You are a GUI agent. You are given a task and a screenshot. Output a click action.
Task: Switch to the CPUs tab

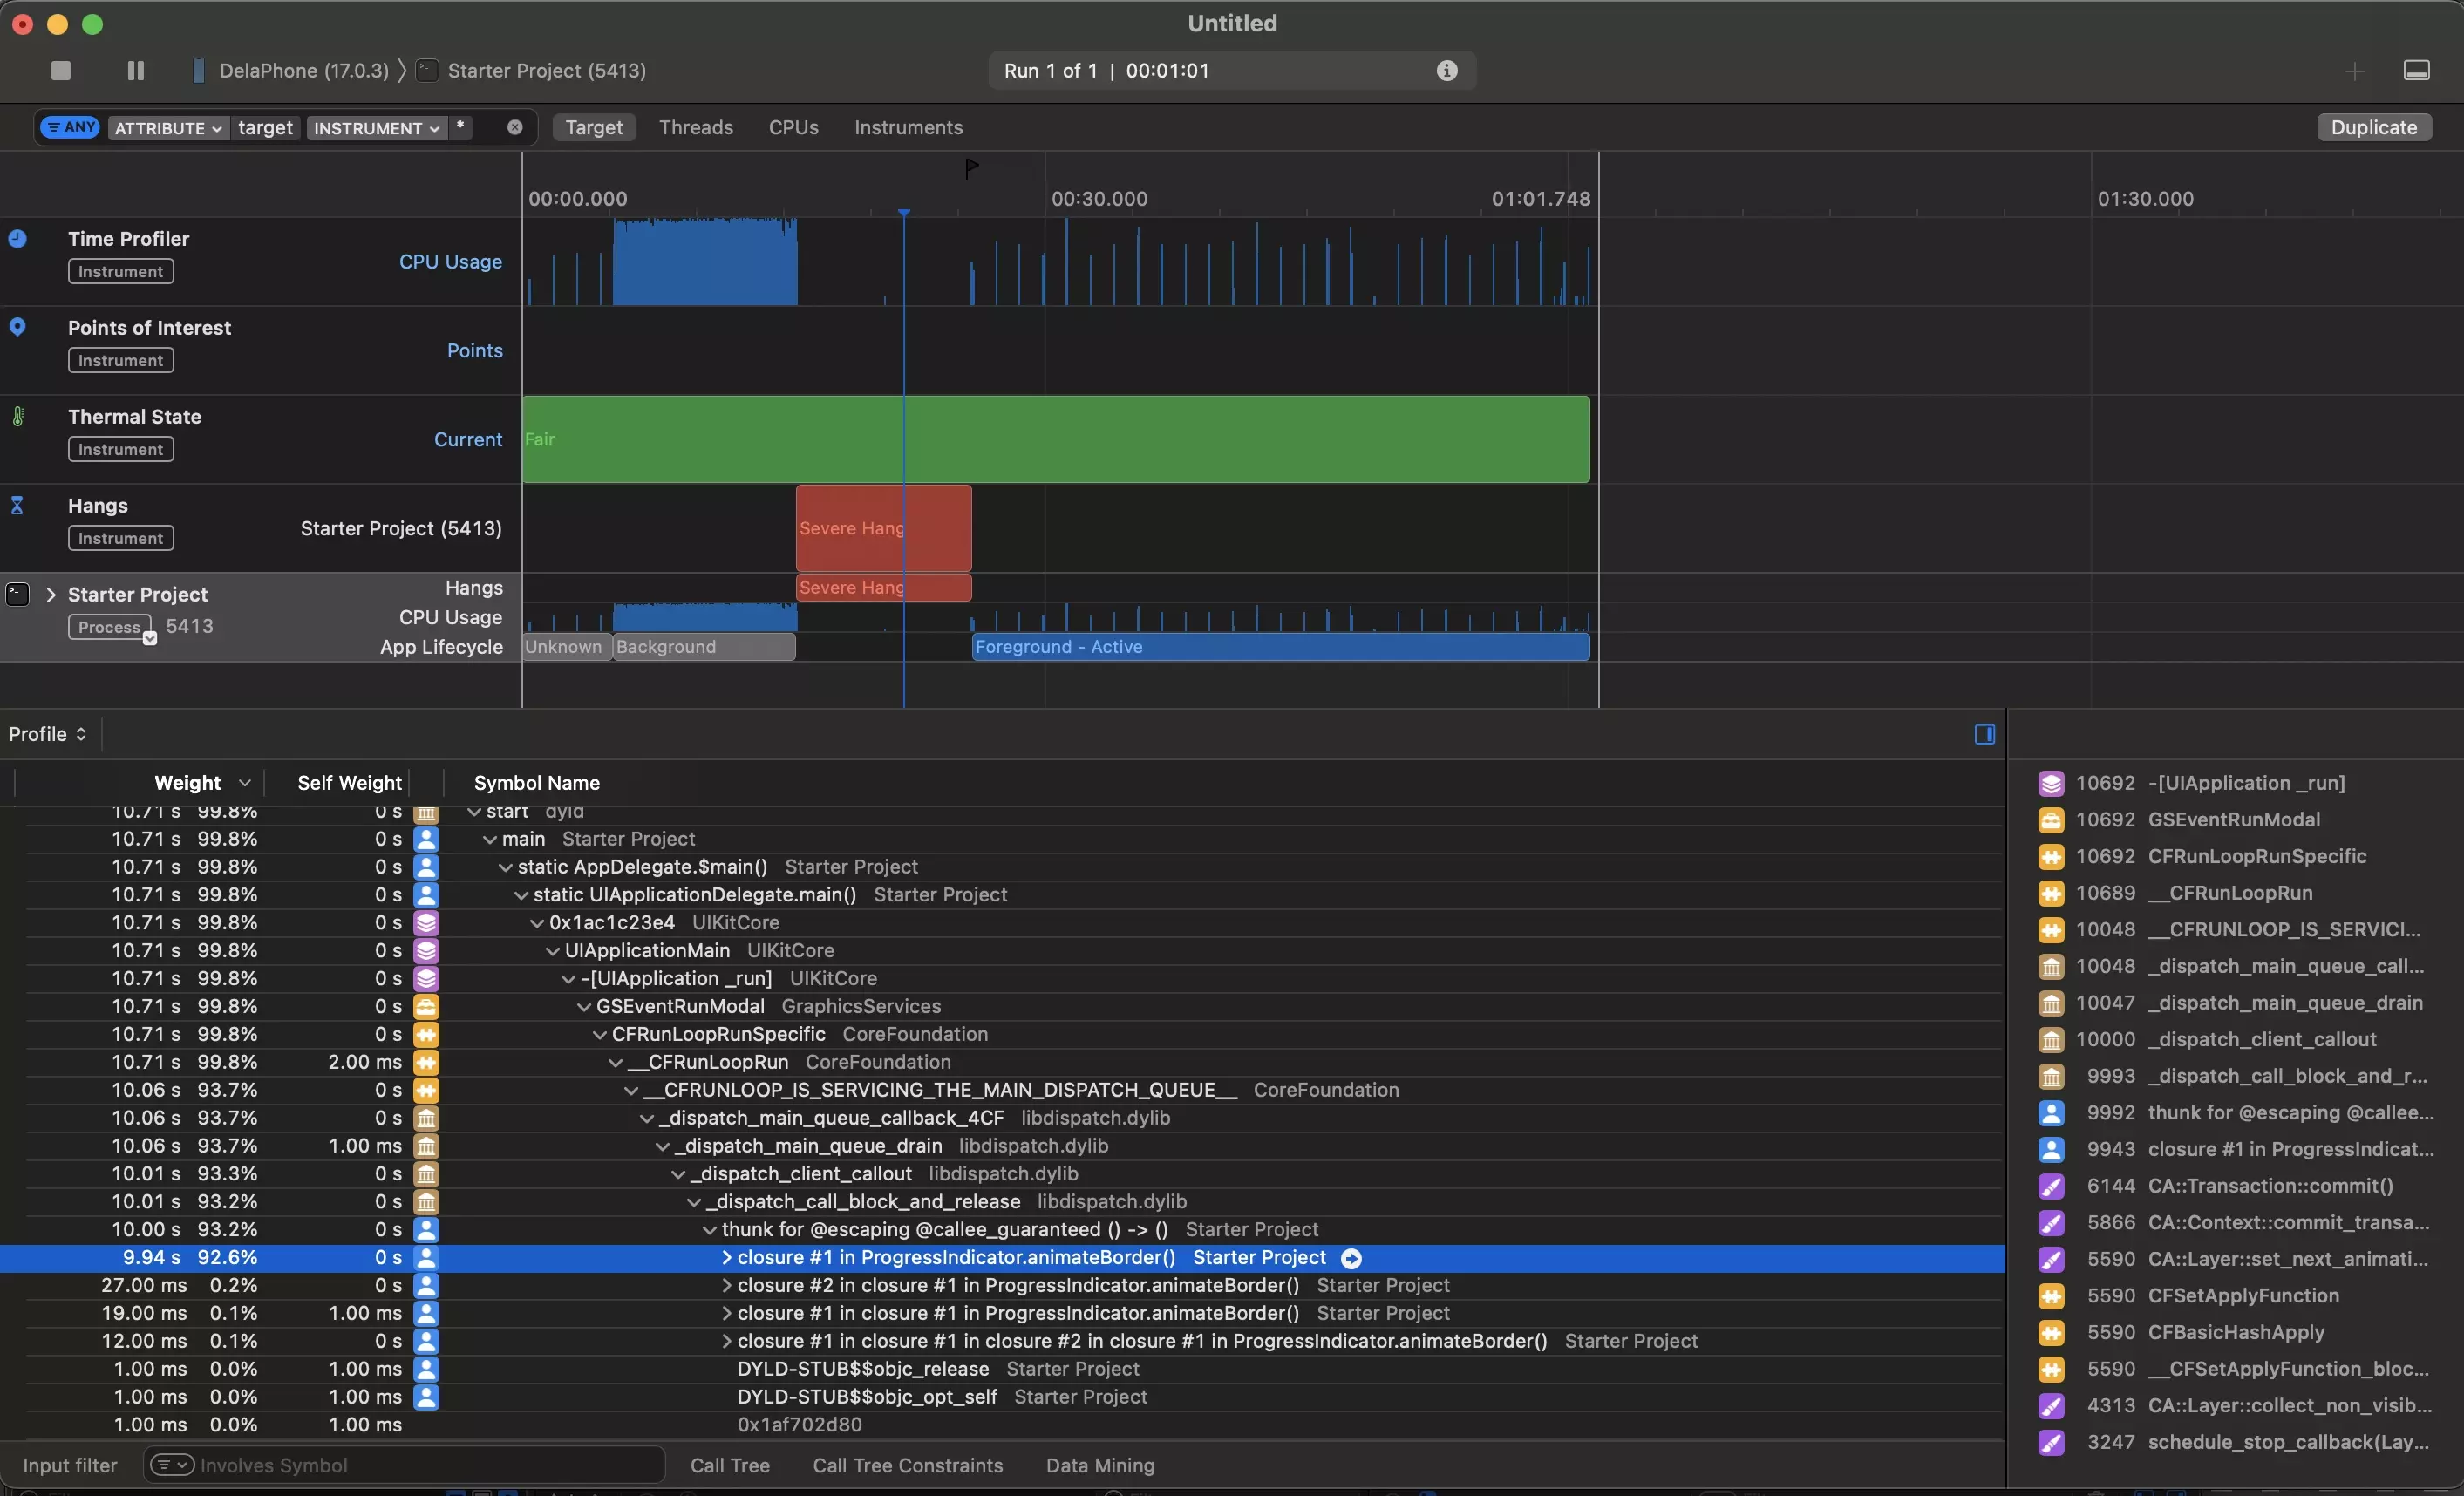coord(794,127)
